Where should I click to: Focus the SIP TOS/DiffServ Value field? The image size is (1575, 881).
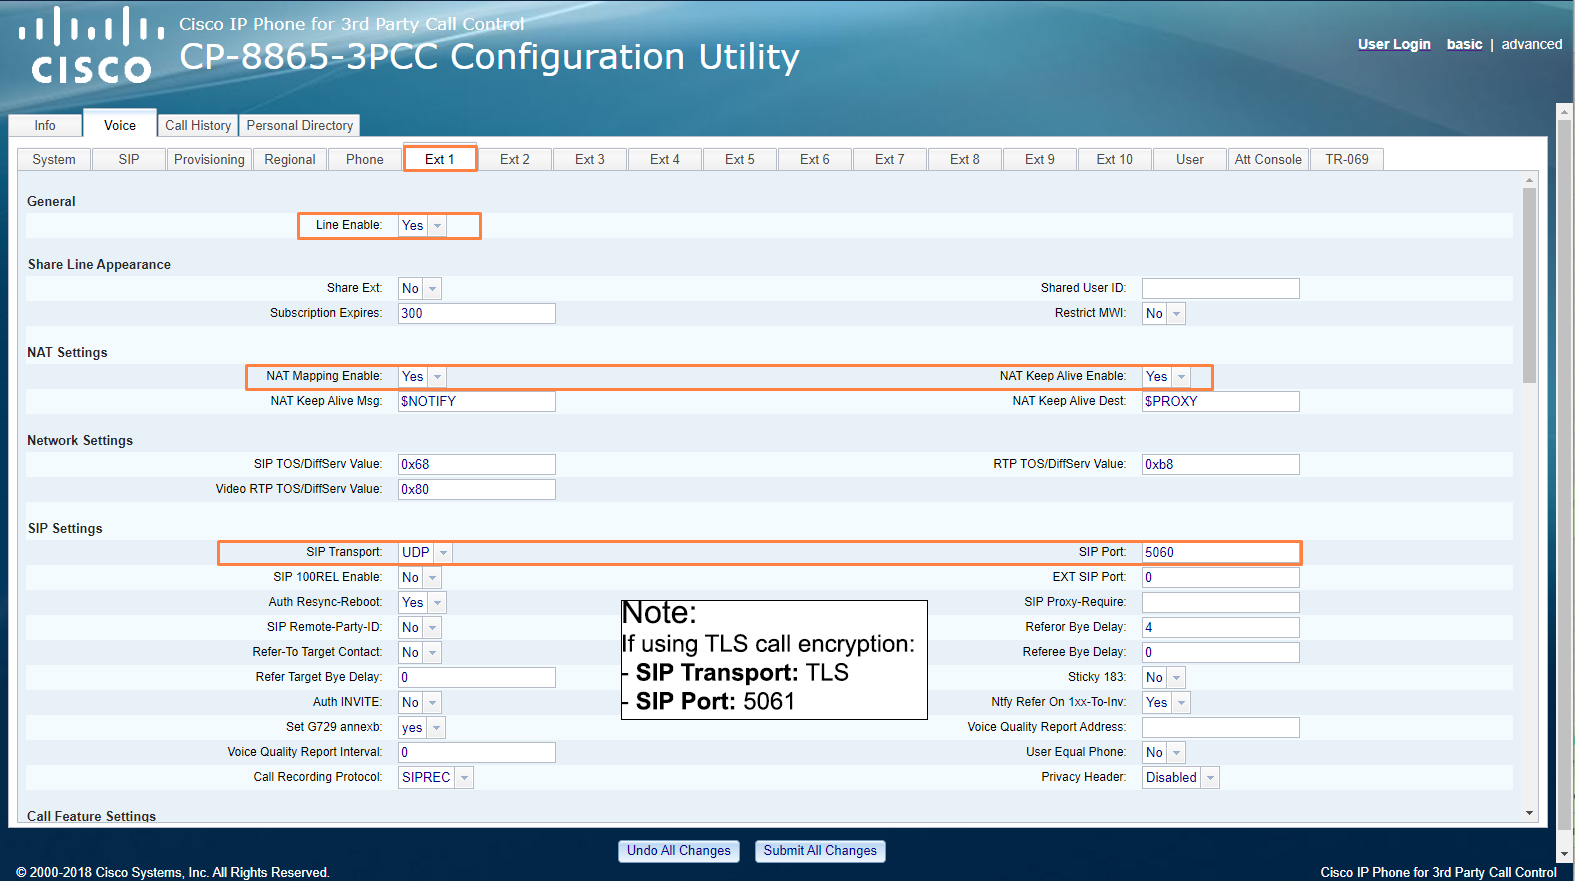pos(477,465)
